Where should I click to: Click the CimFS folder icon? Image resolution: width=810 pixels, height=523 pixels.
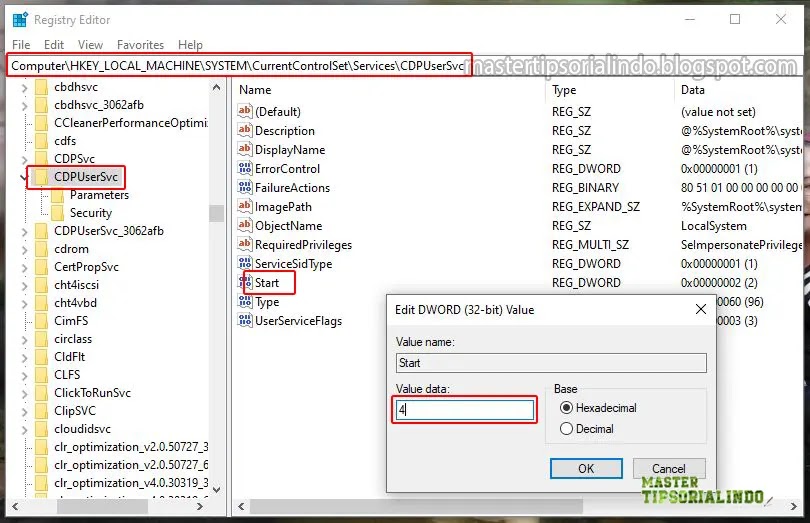pyautogui.click(x=42, y=320)
